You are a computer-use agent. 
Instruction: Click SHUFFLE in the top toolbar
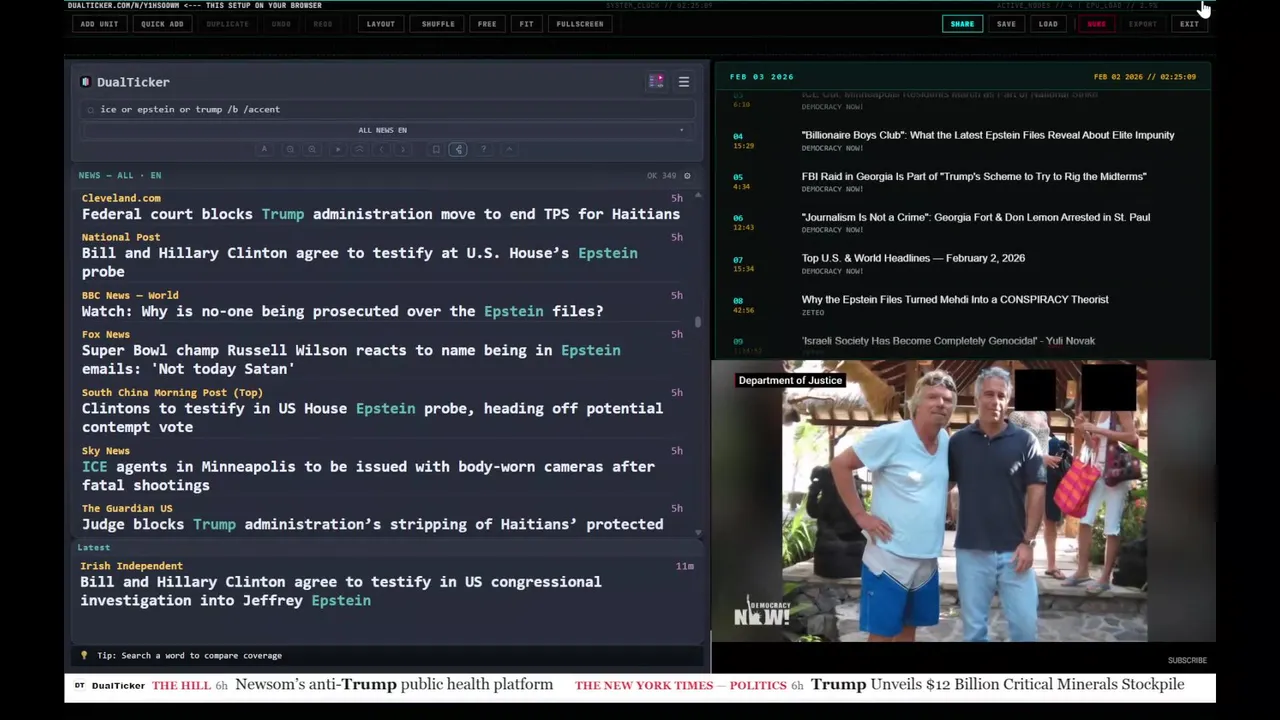438,24
